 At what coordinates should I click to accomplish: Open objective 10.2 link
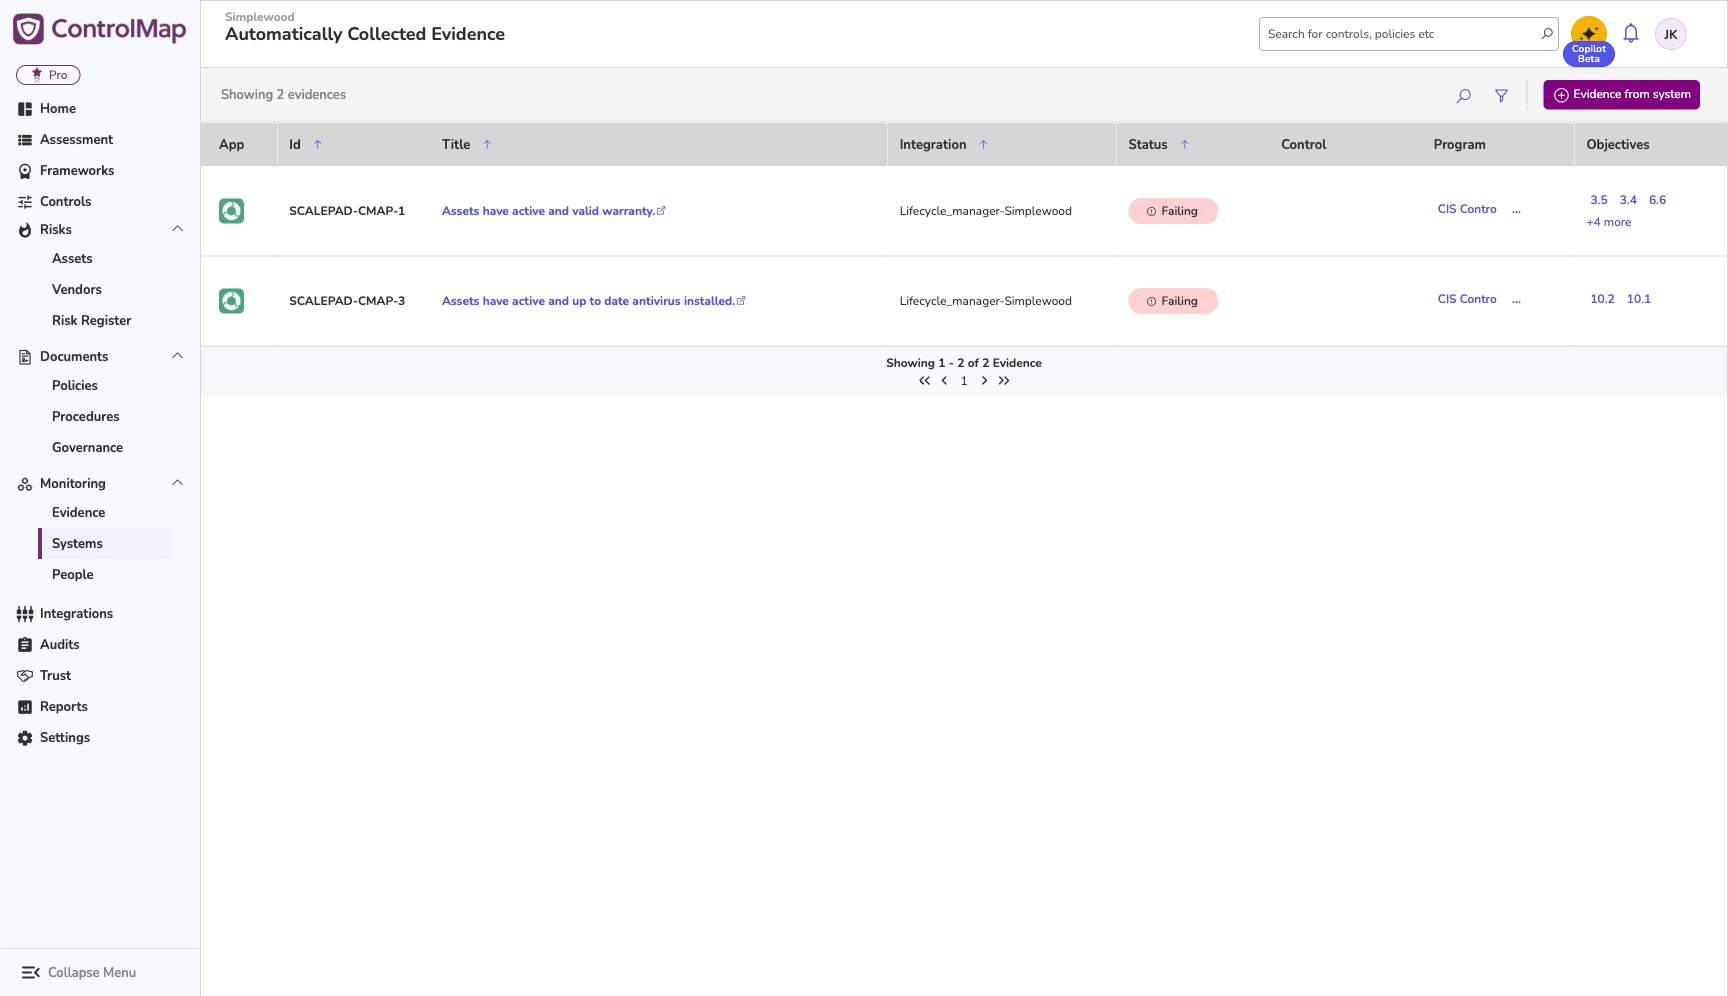point(1602,299)
